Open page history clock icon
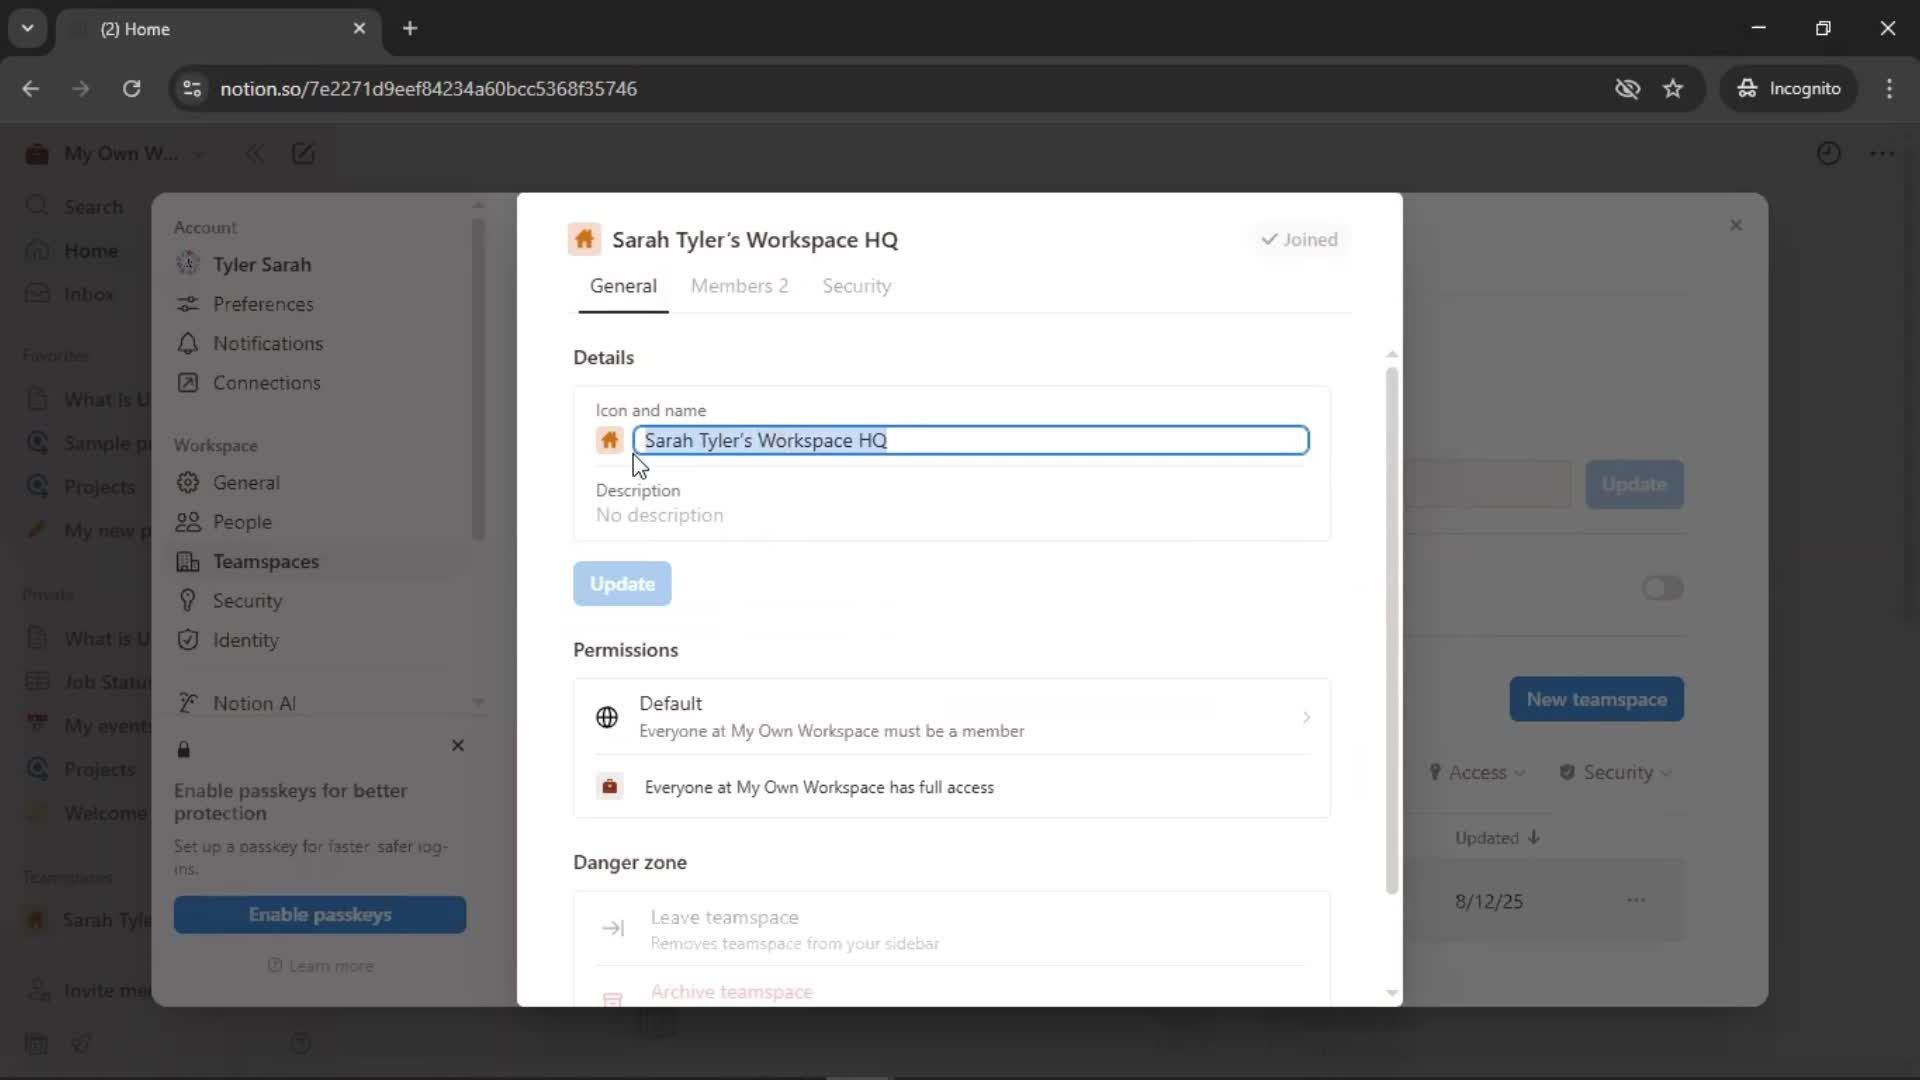The height and width of the screenshot is (1080, 1920). pyautogui.click(x=1828, y=154)
